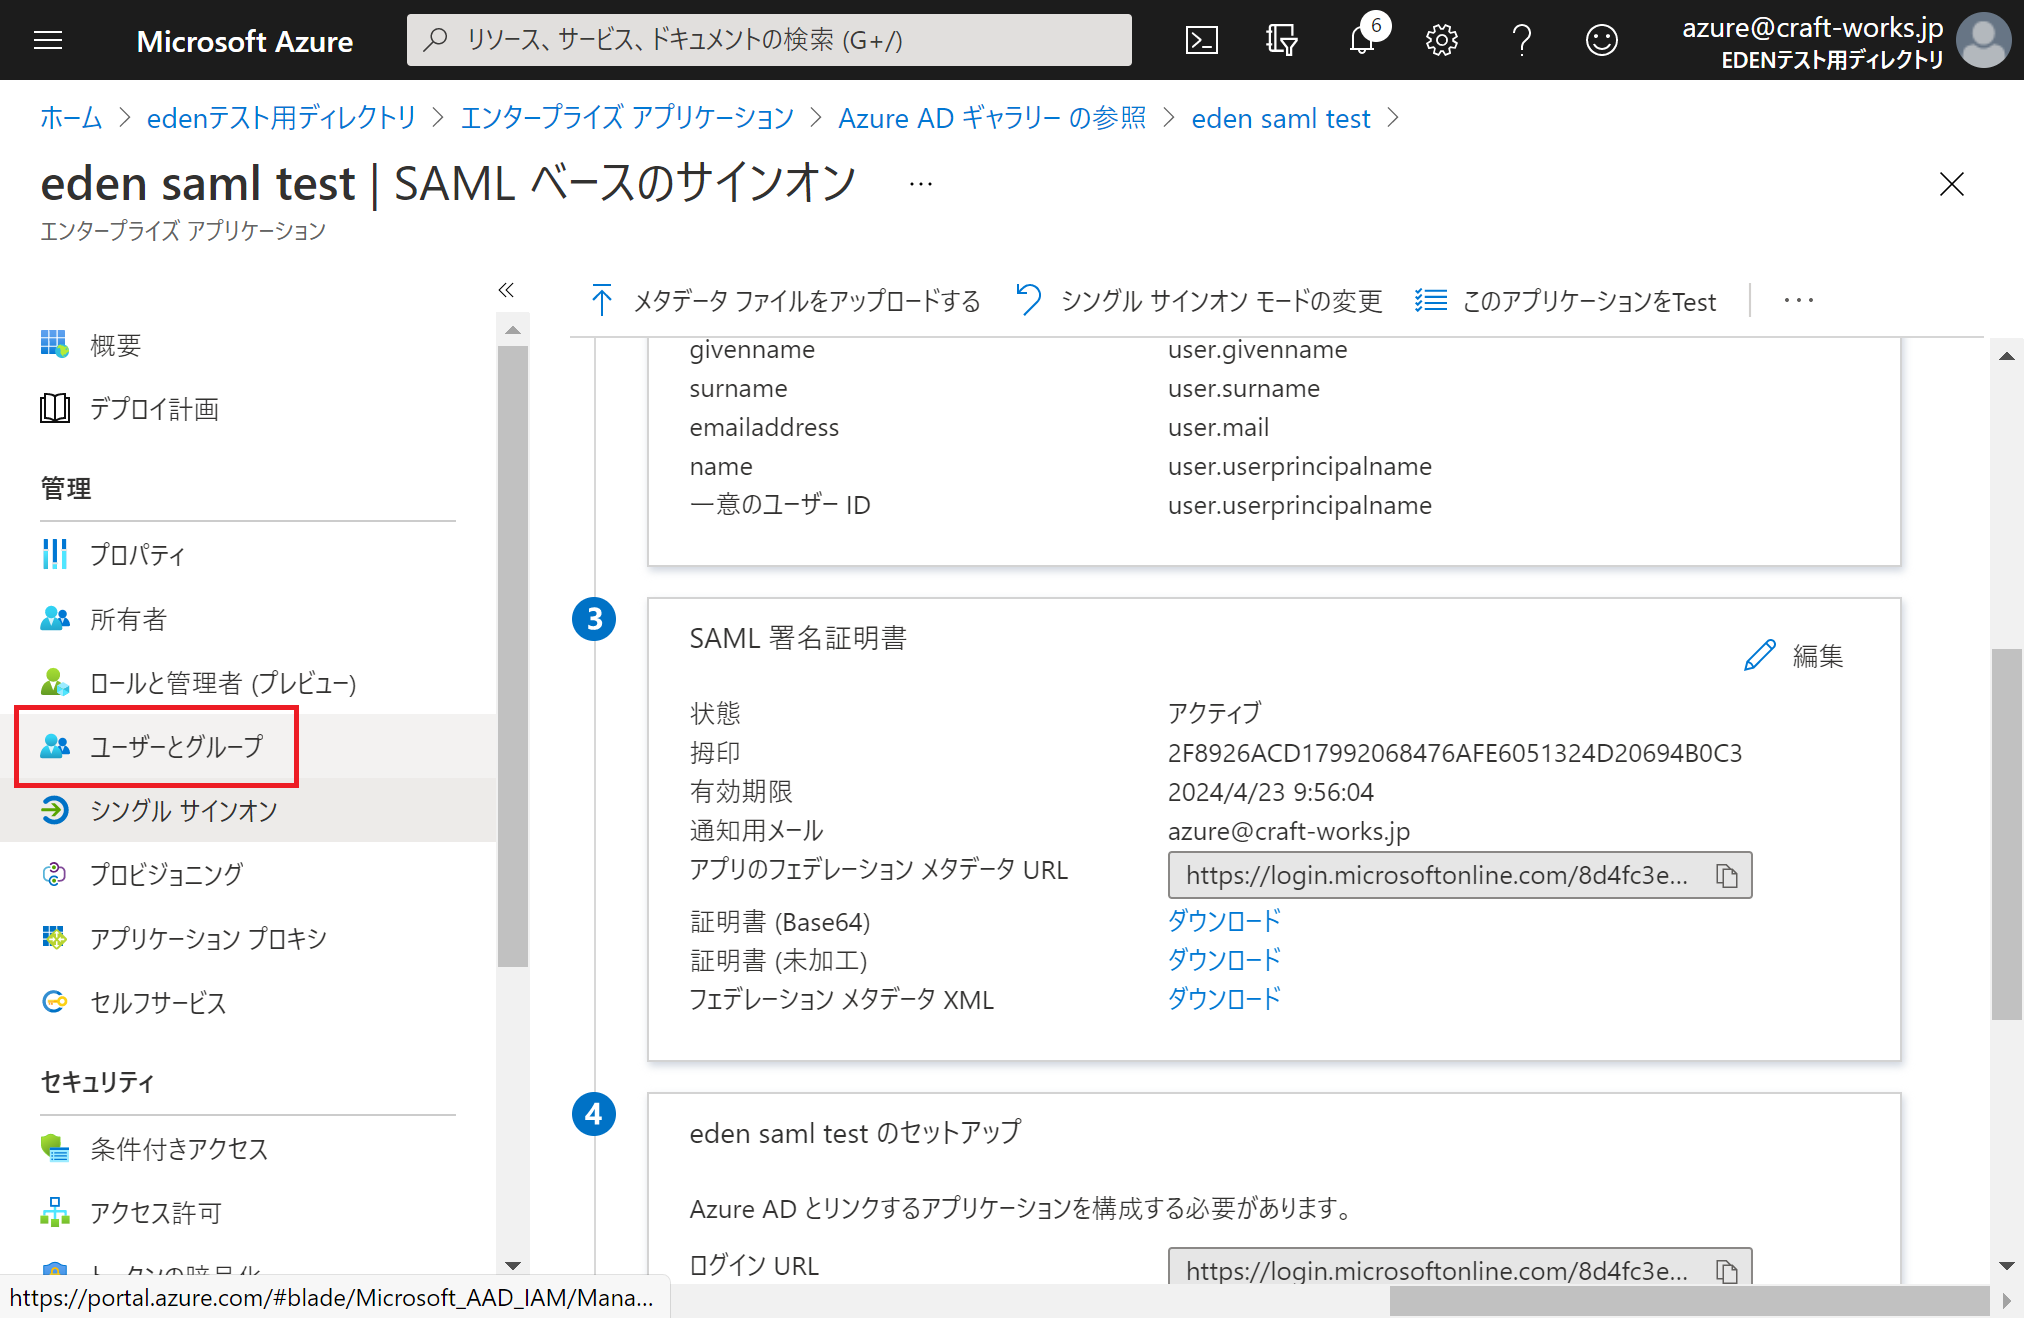Click thumbprint value 2F8926ACD179...
Viewport: 2024px width, 1318px height.
(x=1455, y=753)
